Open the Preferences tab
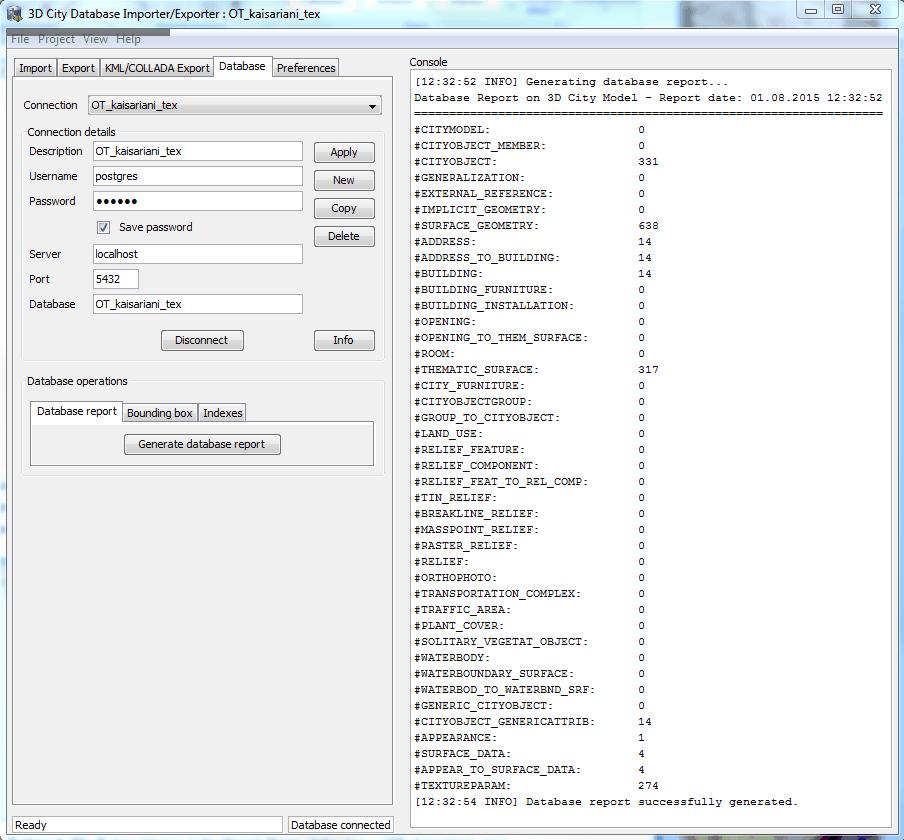The width and height of the screenshot is (904, 840). tap(306, 68)
